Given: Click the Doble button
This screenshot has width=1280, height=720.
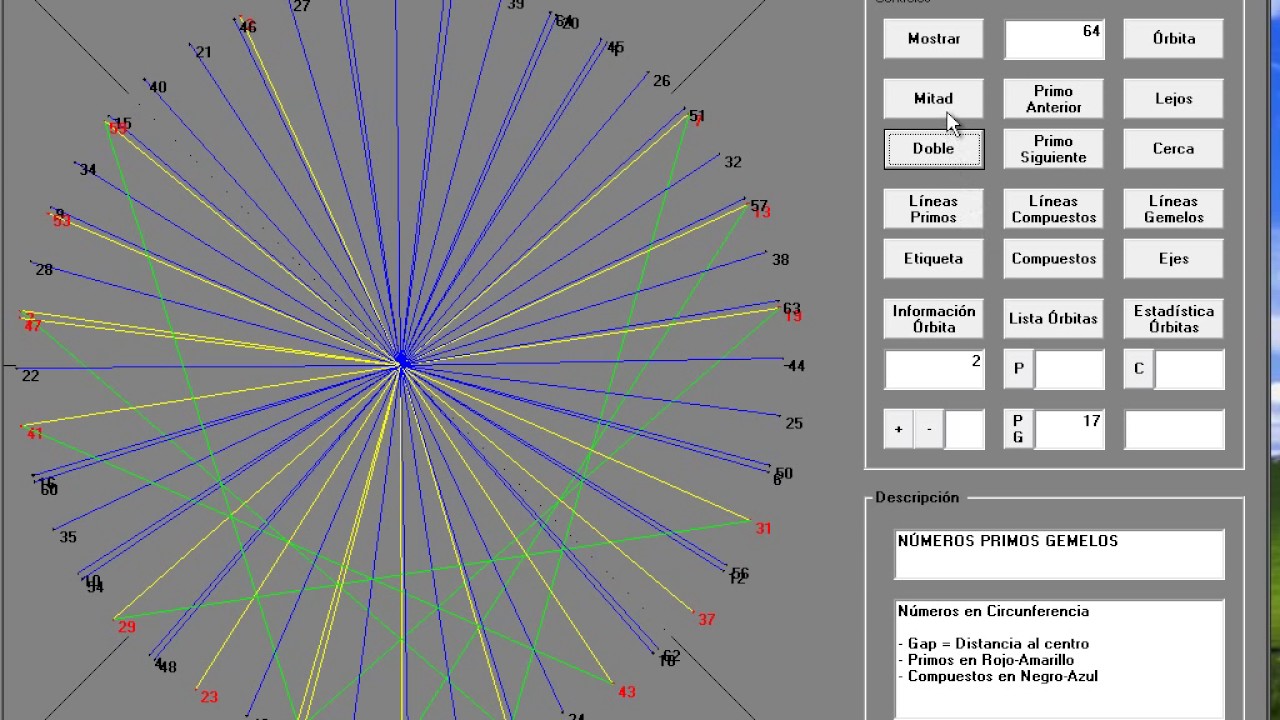Looking at the screenshot, I should [x=934, y=149].
